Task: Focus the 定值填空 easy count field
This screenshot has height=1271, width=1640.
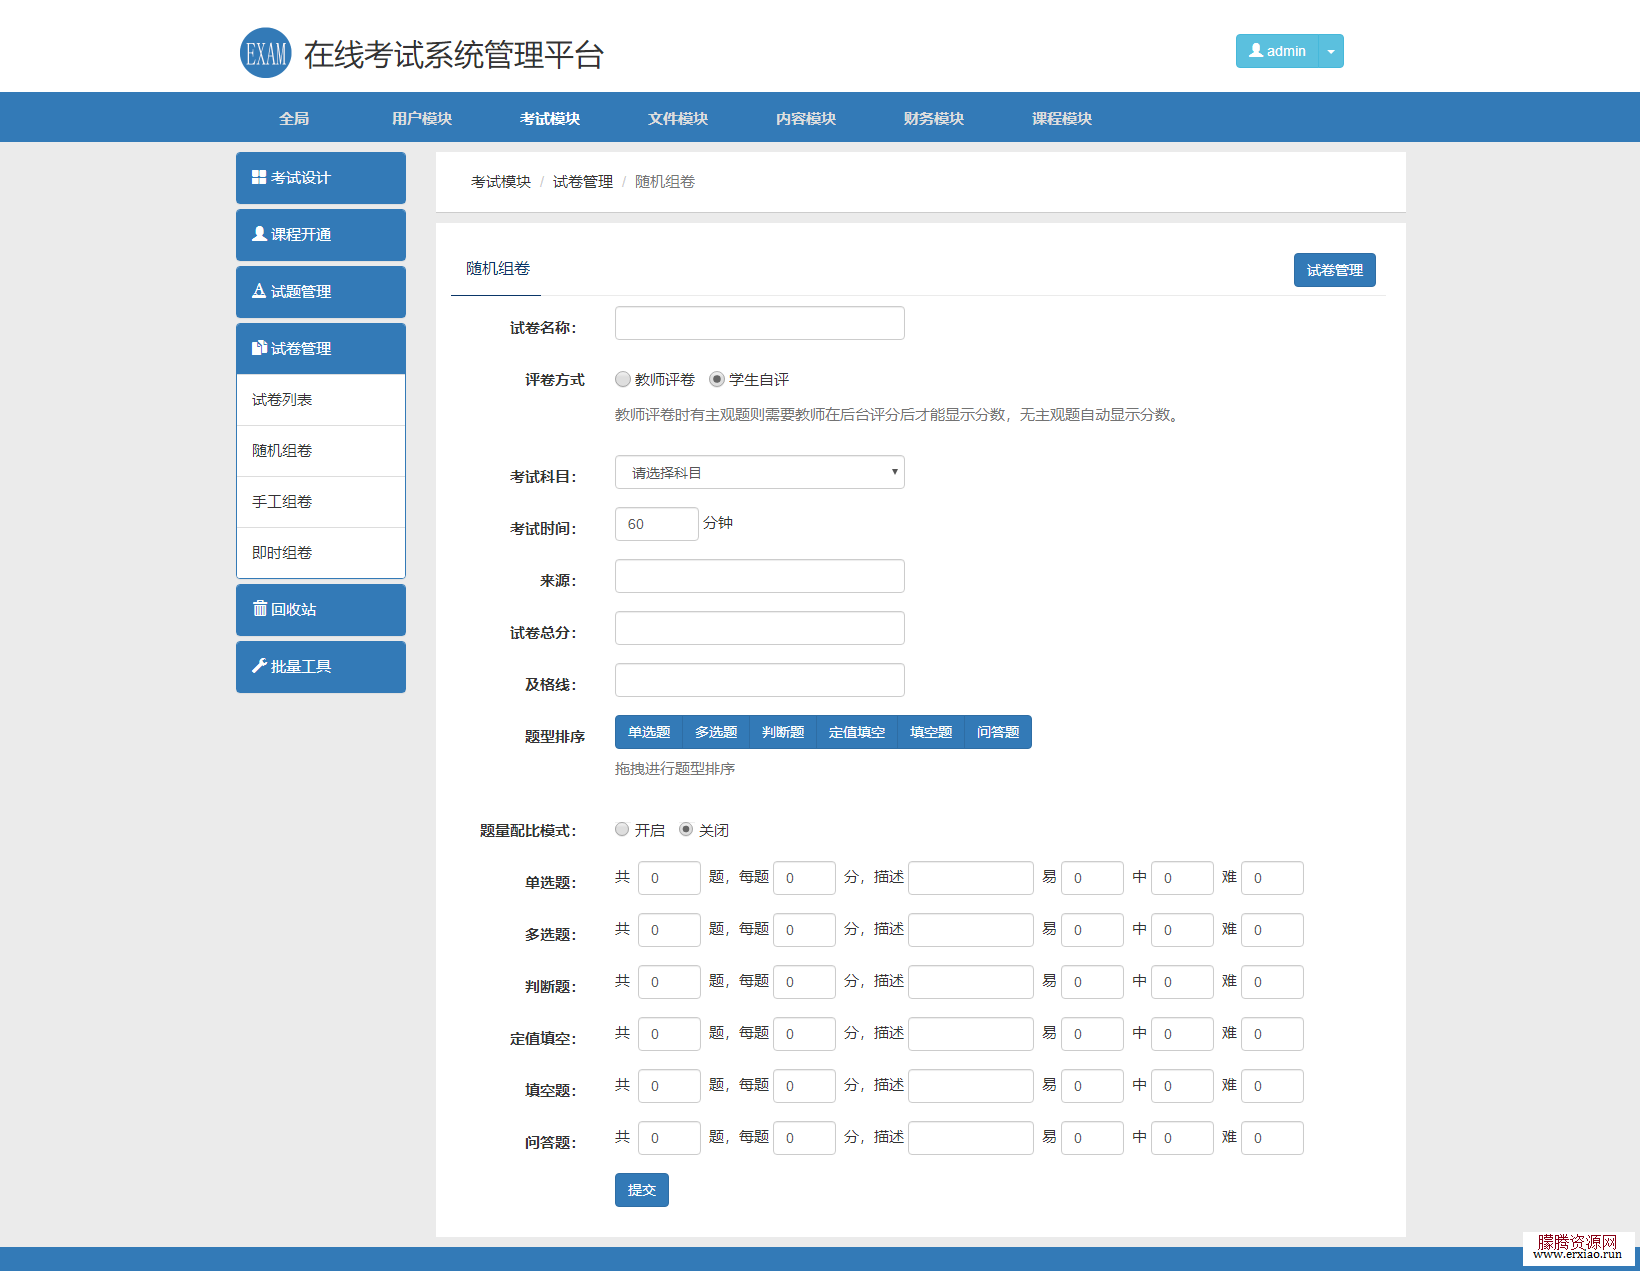Action: [x=1092, y=1034]
